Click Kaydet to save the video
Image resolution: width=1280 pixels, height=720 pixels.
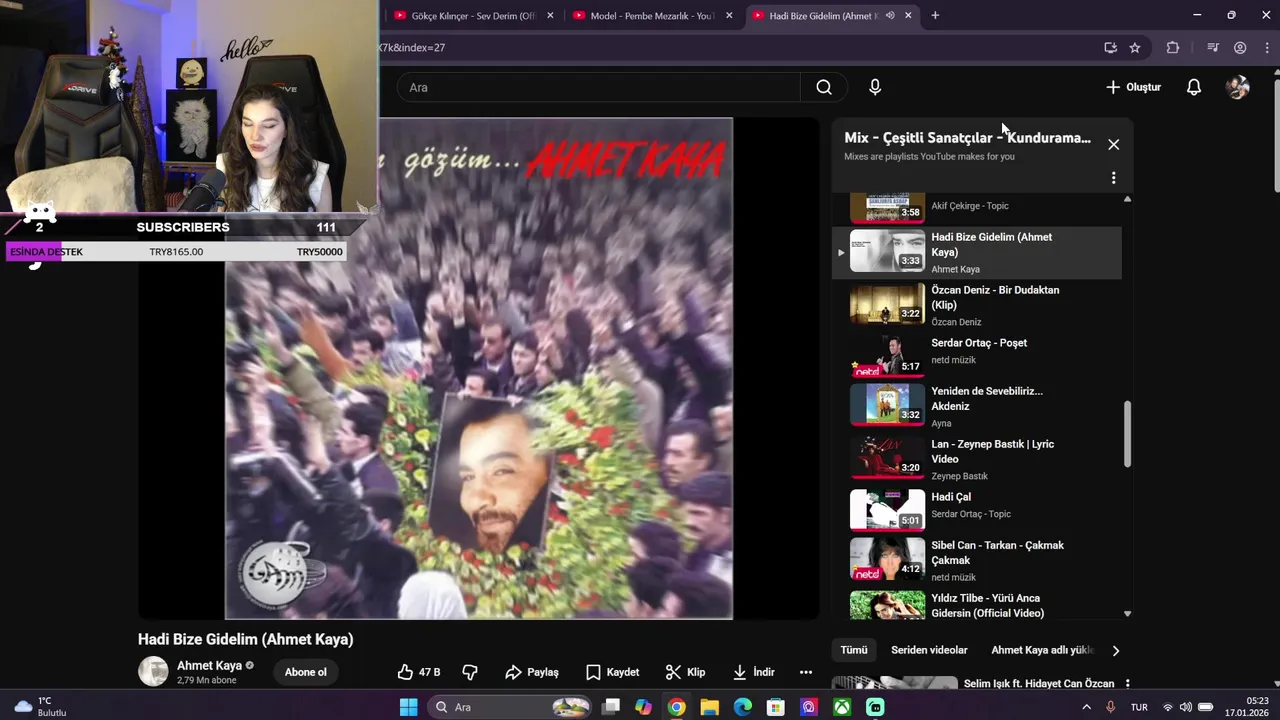click(x=612, y=672)
